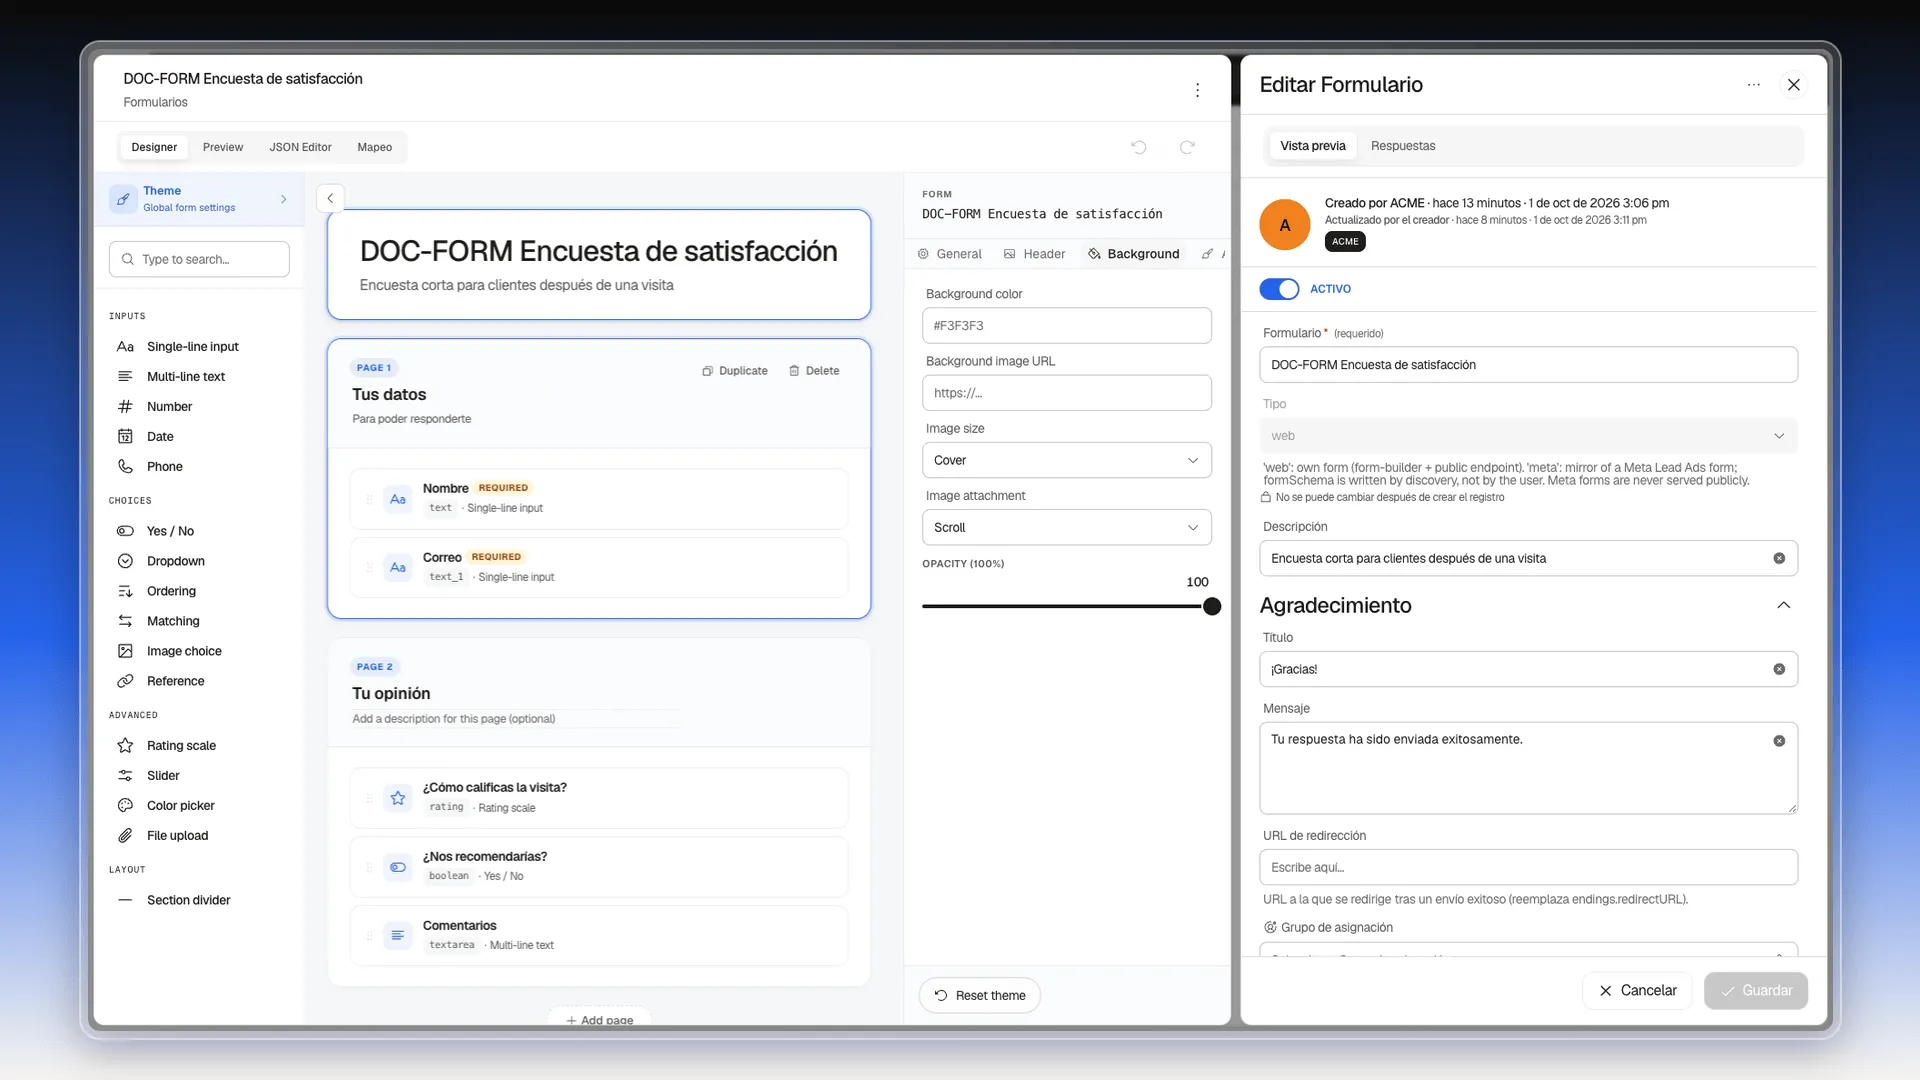Click the Background color #F3F3F3 field
1920x1080 pixels.
pos(1066,325)
